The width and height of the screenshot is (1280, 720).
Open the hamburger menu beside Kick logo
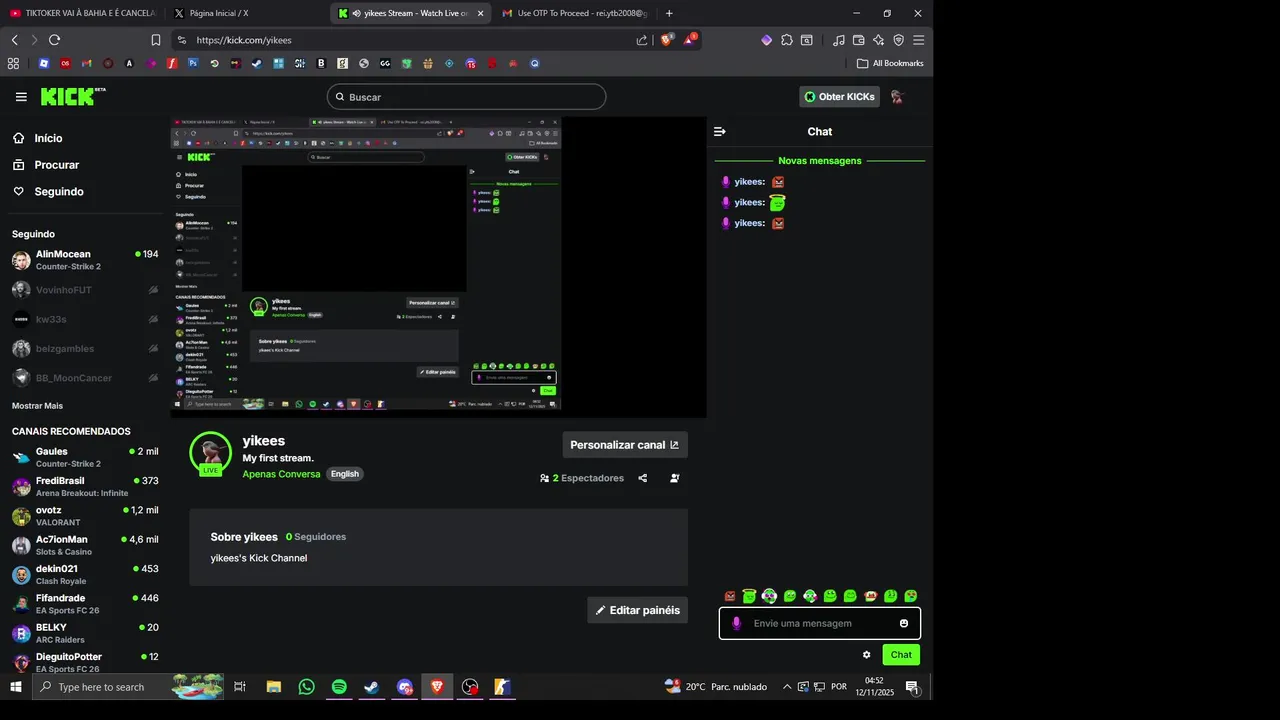click(21, 97)
